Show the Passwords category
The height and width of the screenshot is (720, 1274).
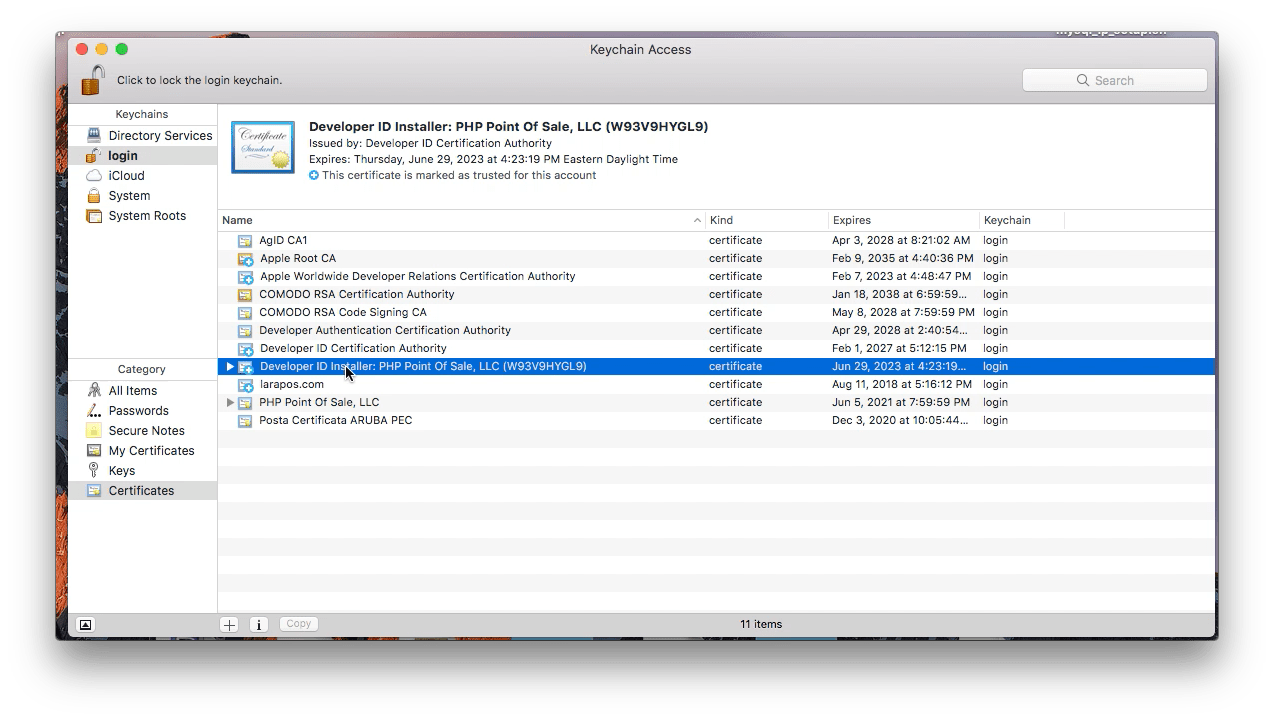coord(142,411)
